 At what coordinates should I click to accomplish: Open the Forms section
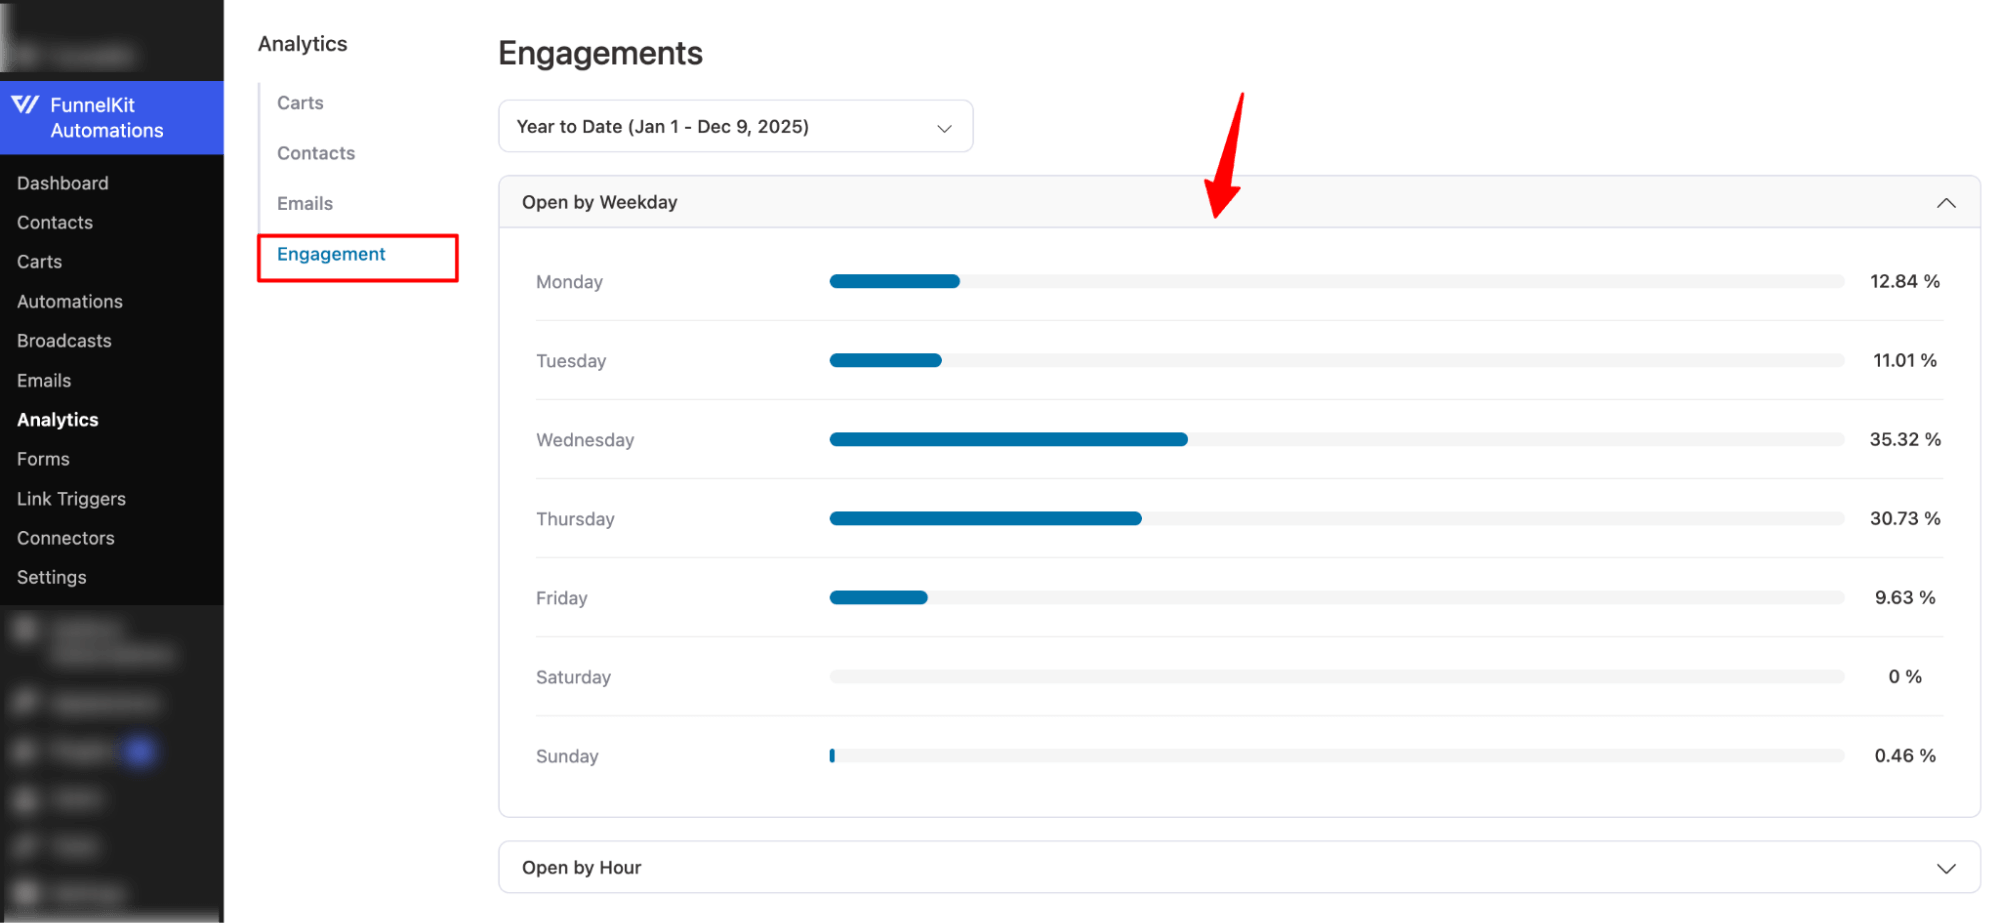[43, 458]
